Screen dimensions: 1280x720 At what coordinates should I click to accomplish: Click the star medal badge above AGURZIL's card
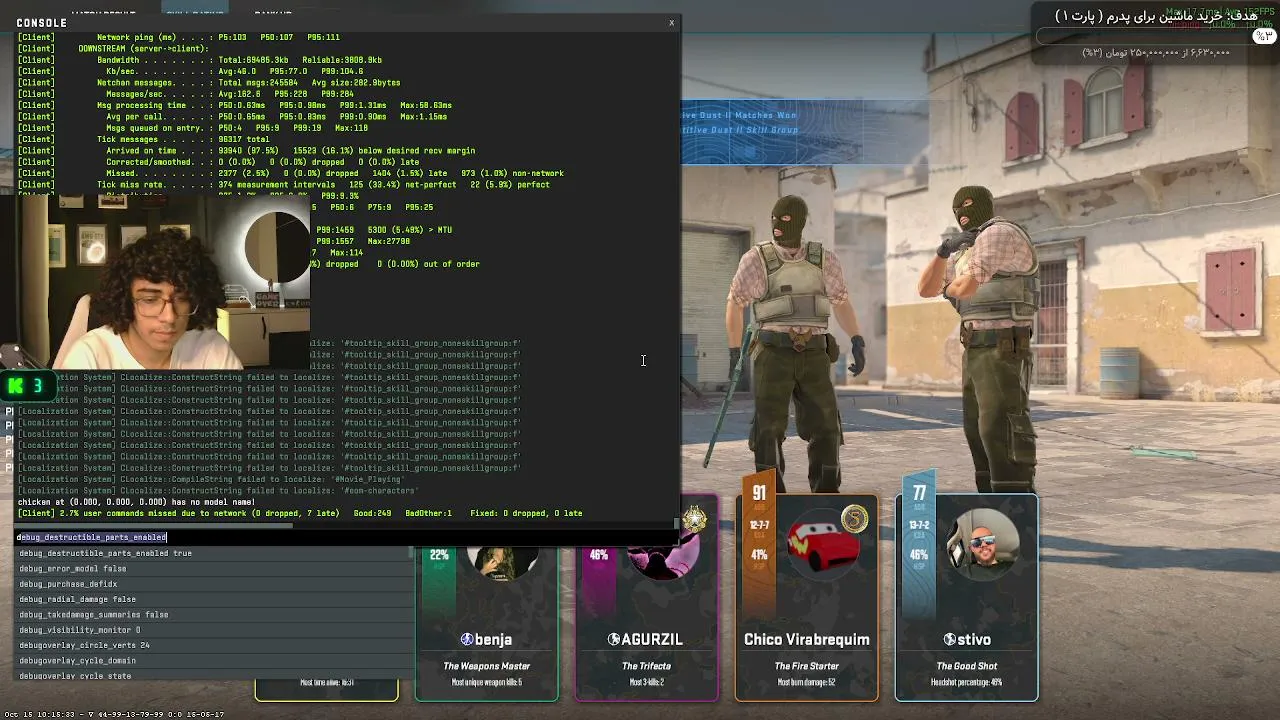(694, 520)
